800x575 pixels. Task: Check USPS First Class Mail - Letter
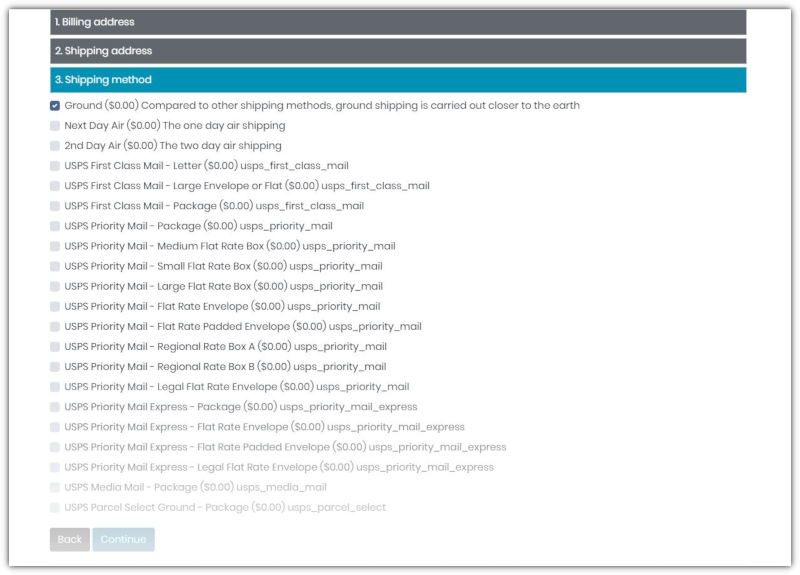click(x=55, y=166)
